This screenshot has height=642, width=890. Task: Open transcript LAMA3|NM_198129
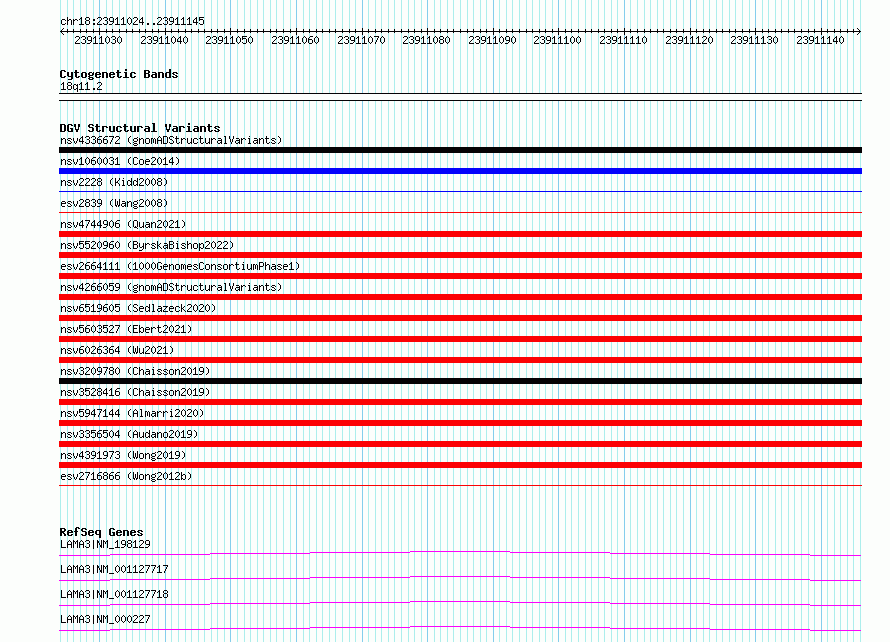(105, 544)
